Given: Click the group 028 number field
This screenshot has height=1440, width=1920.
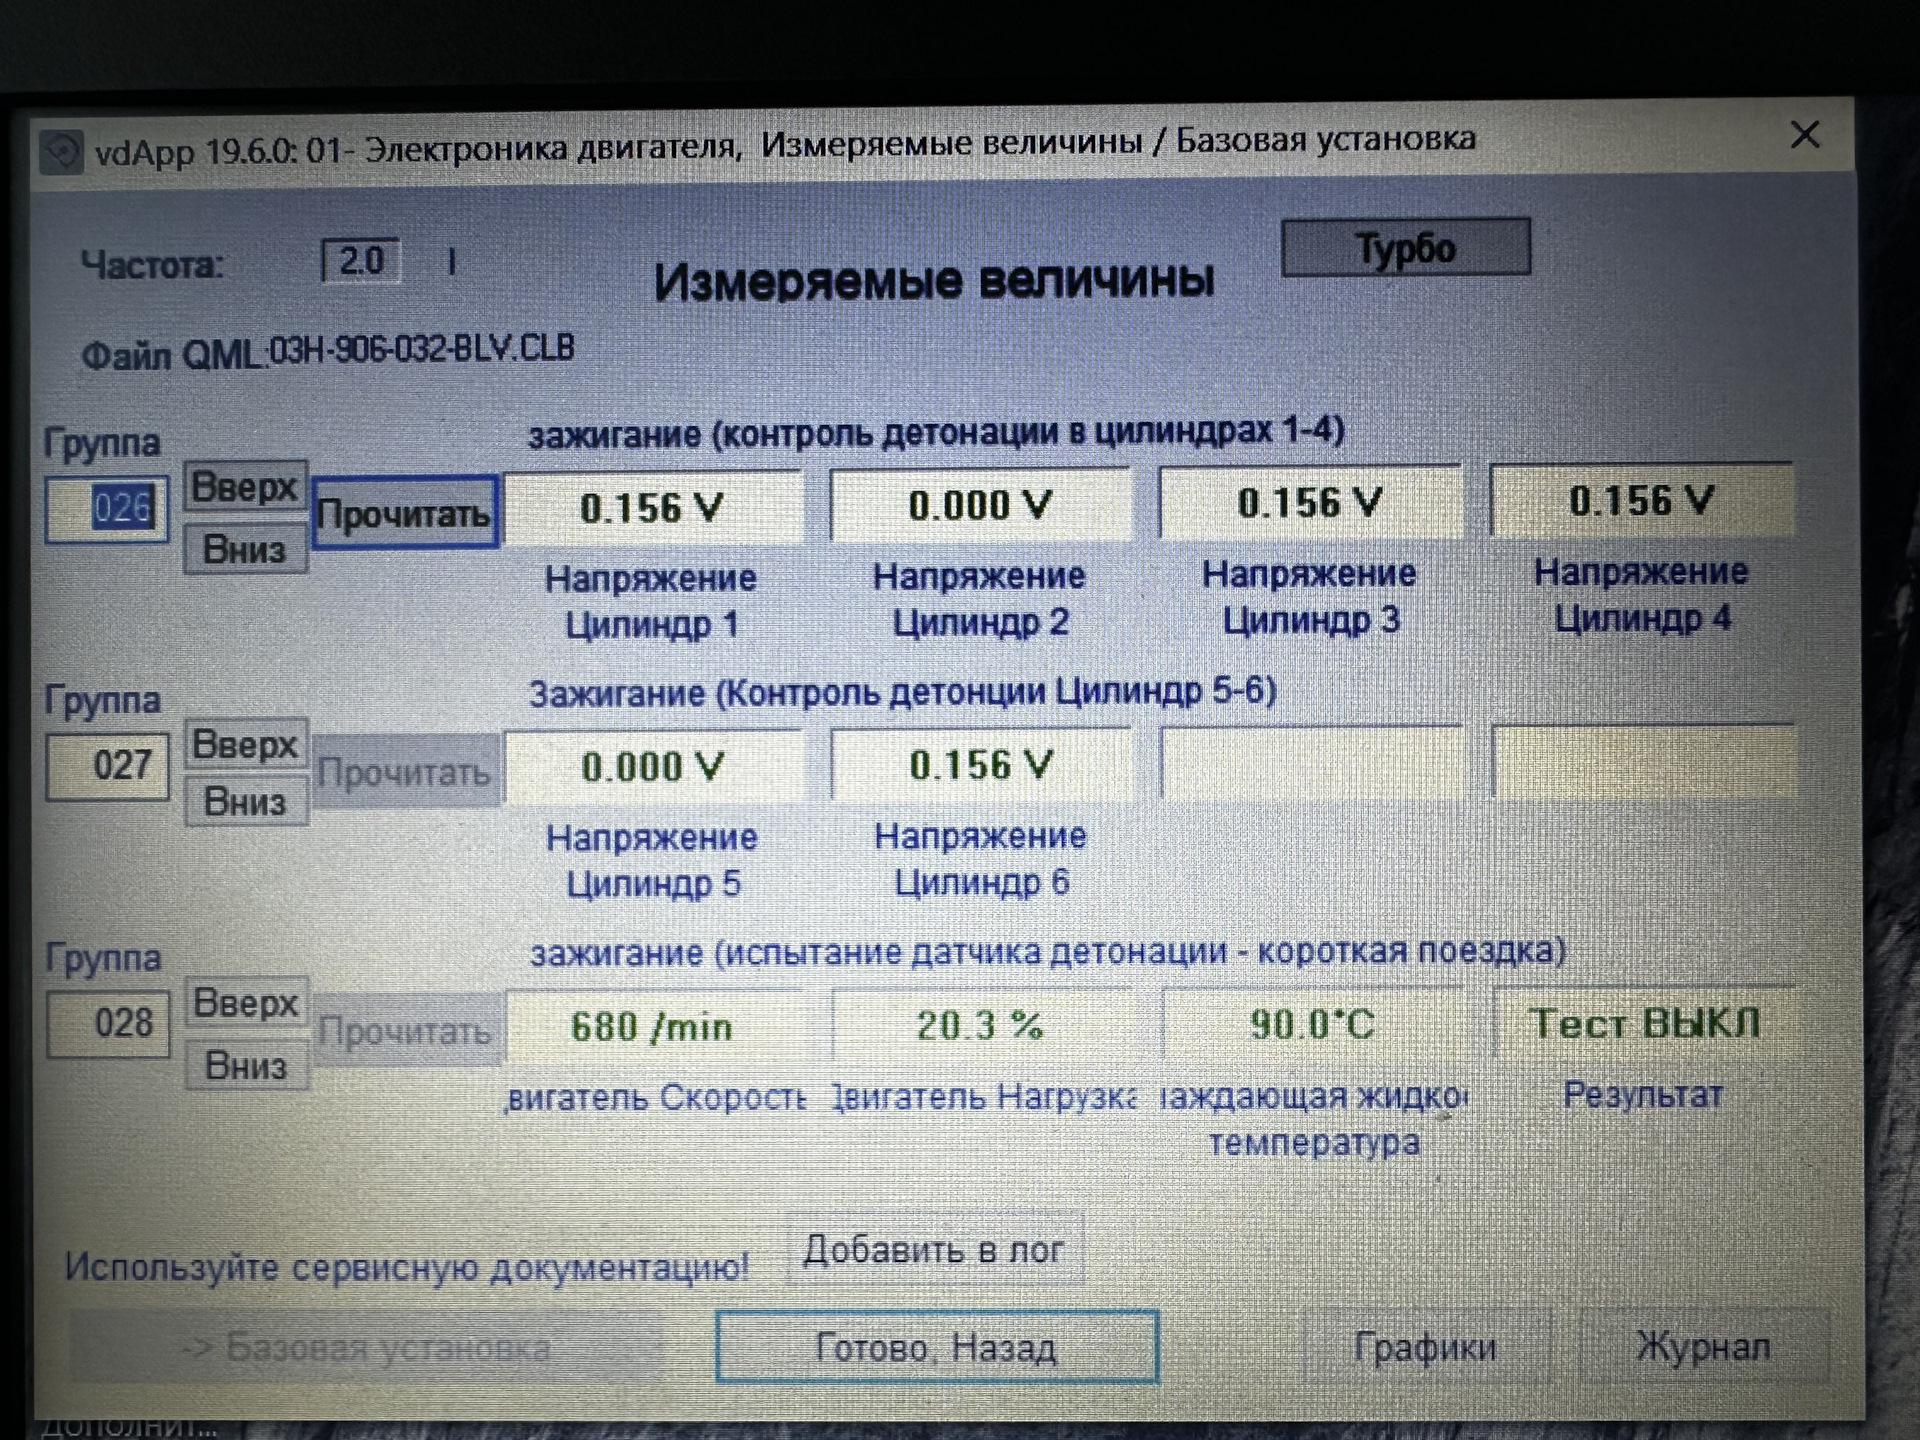Looking at the screenshot, I should click(109, 1024).
